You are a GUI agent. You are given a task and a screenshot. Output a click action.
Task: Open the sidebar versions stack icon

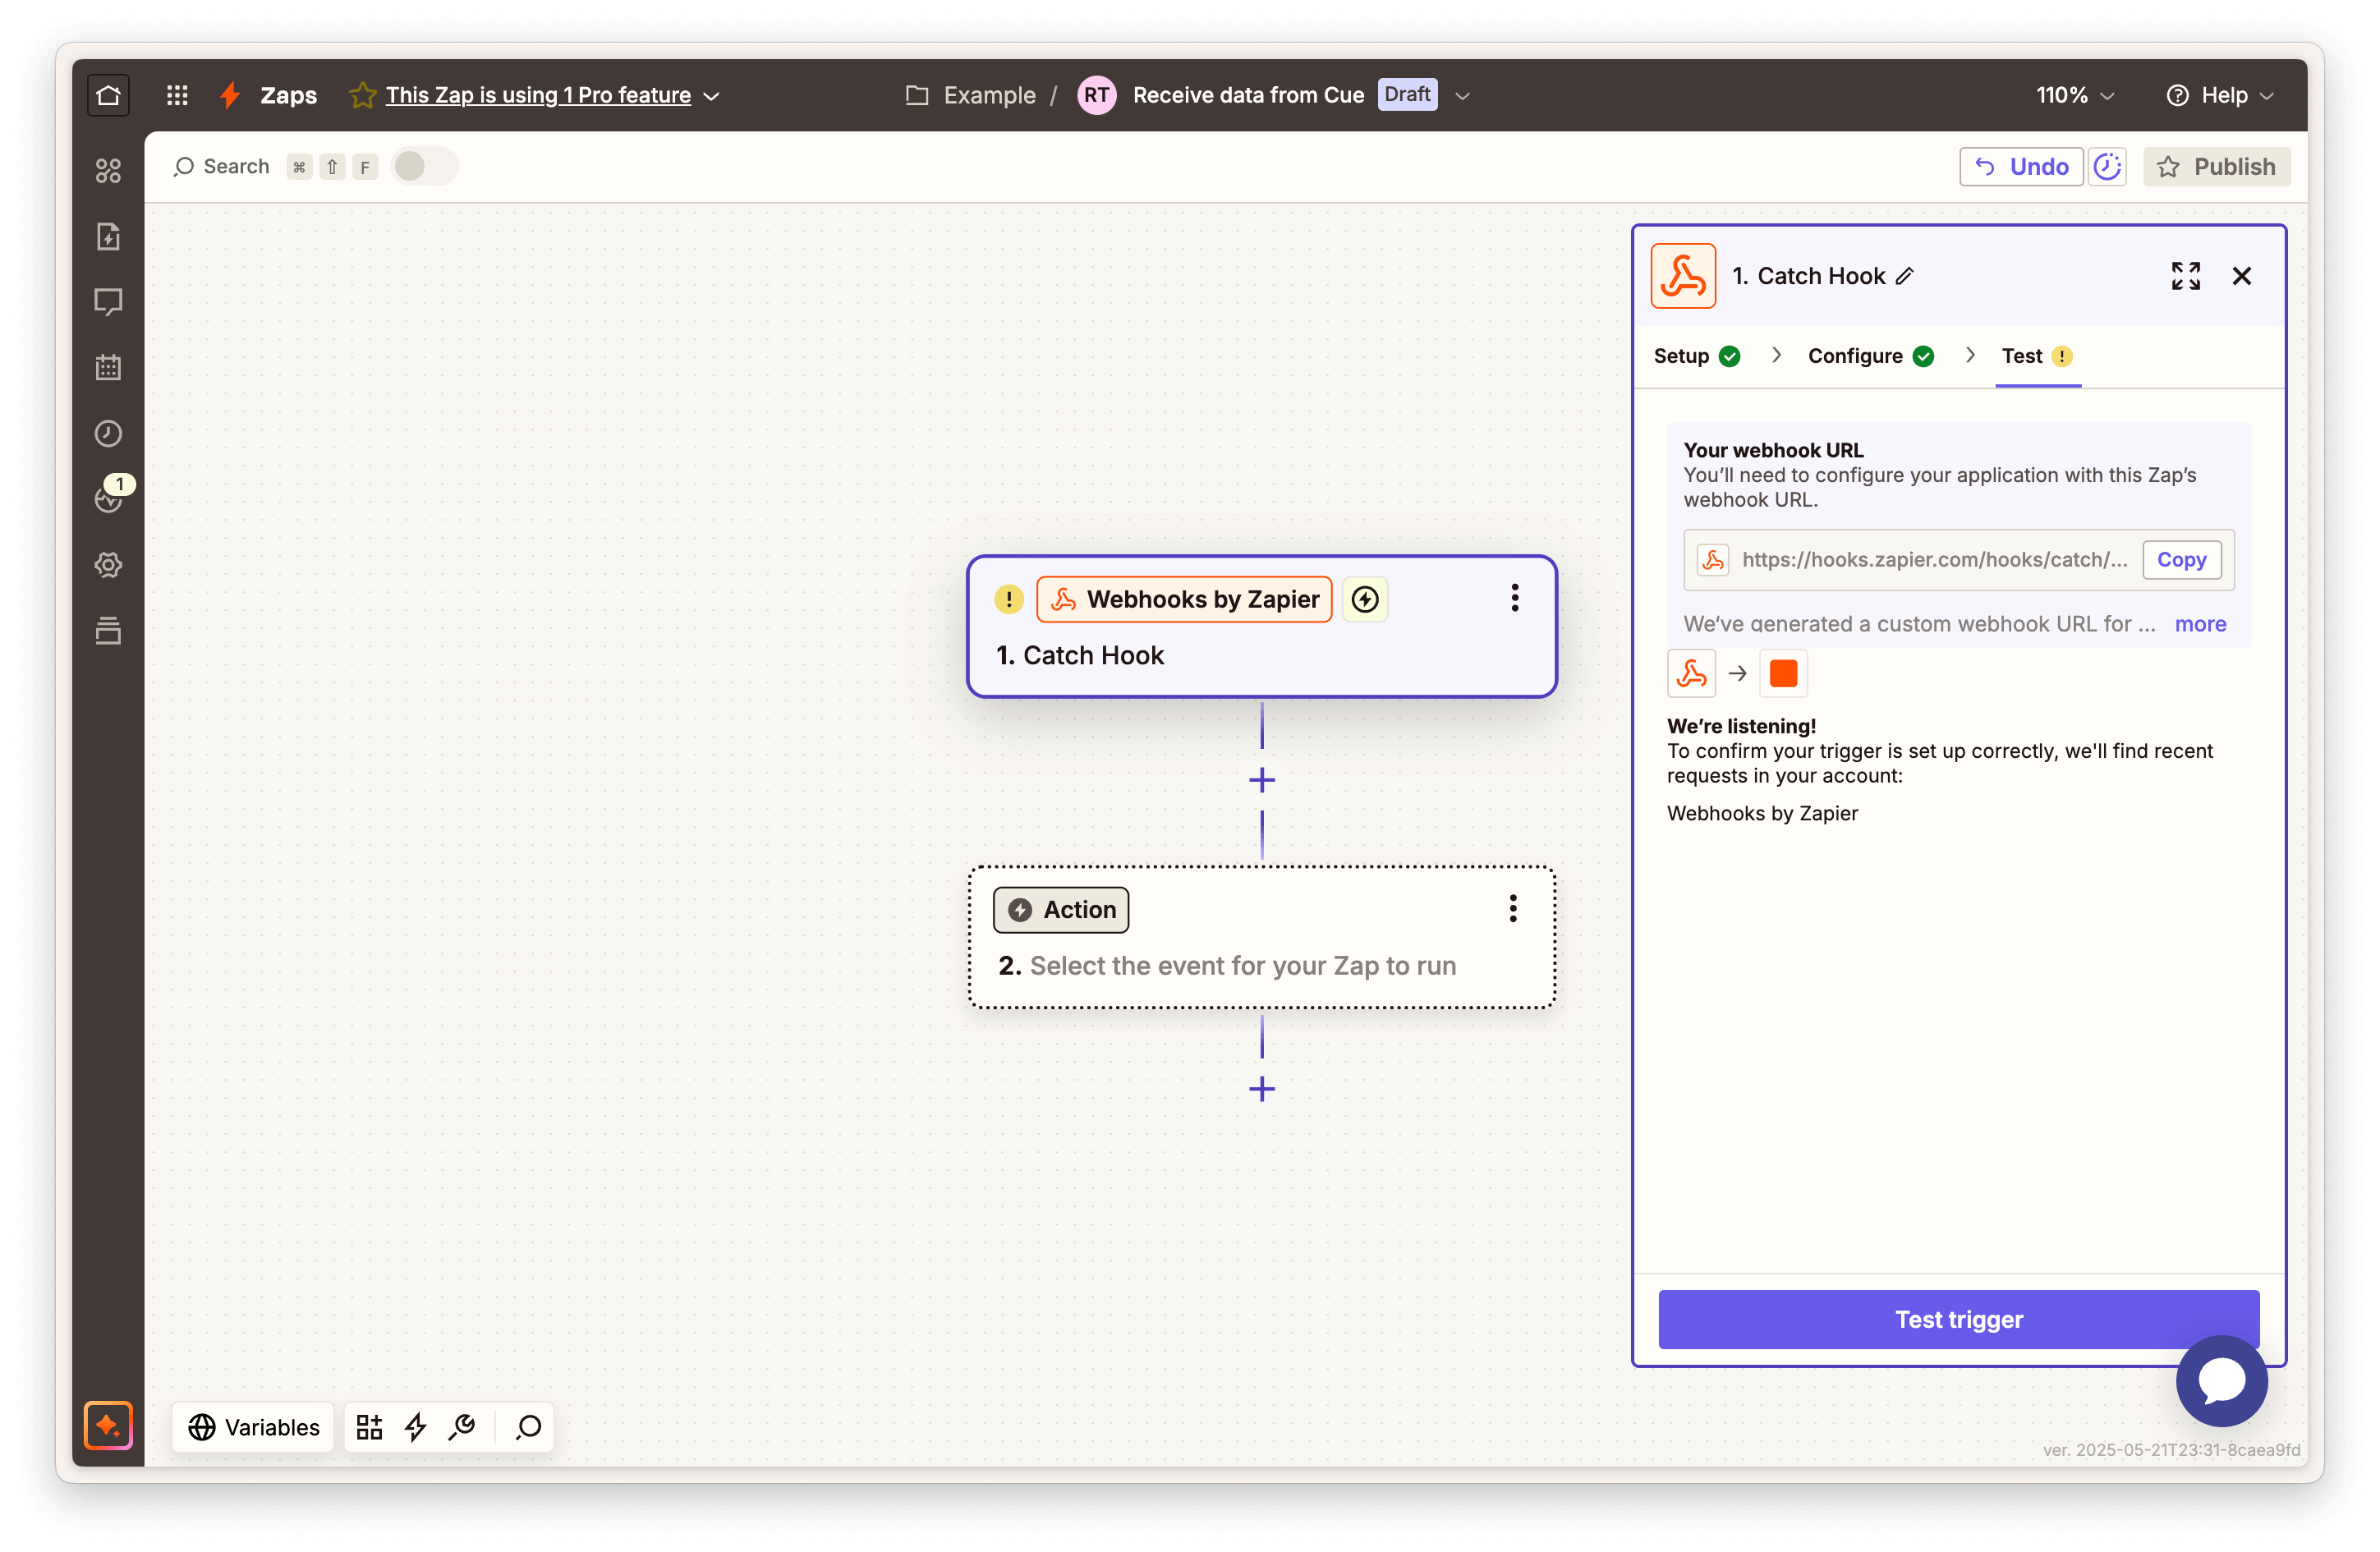coord(108,630)
